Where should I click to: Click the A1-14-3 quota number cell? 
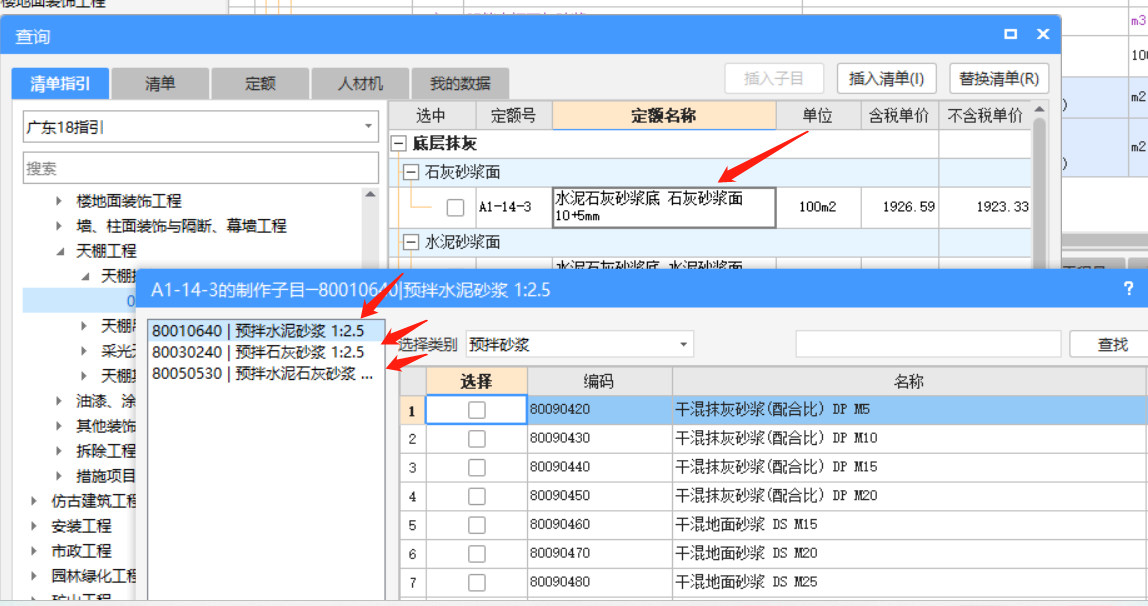tap(513, 207)
